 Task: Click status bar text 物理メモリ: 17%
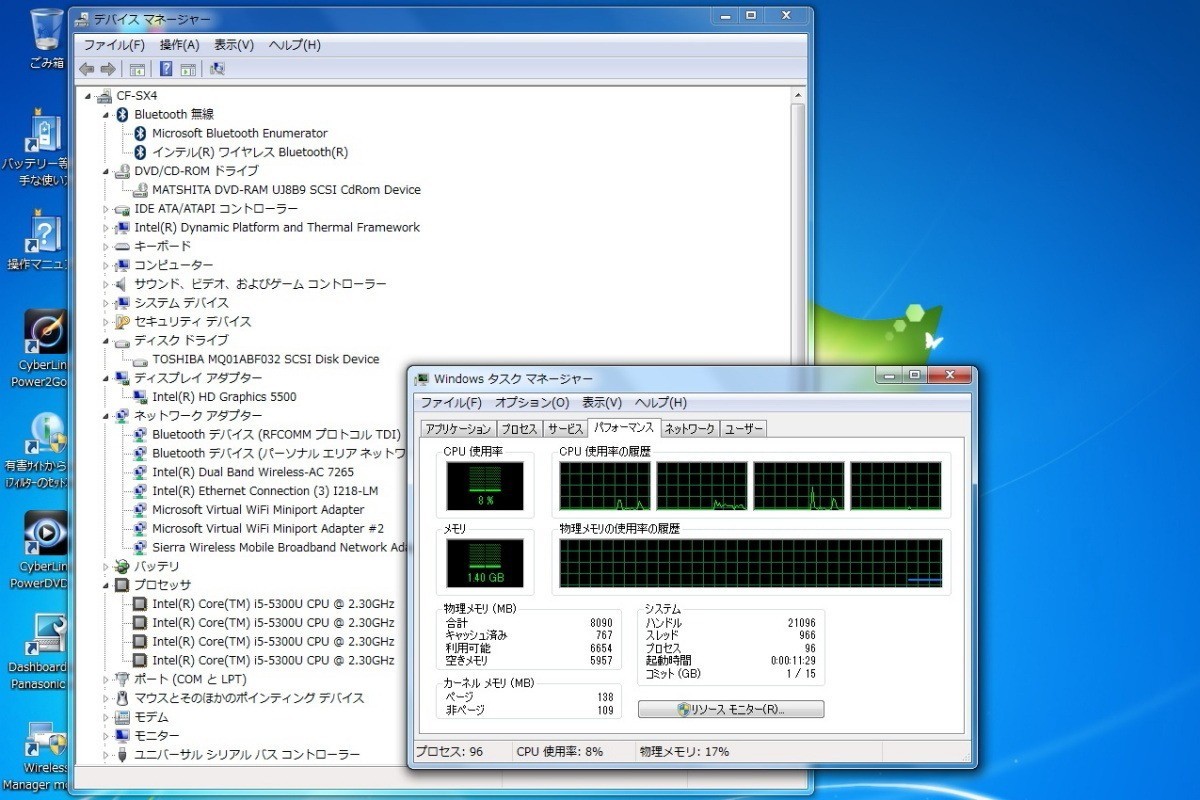pyautogui.click(x=685, y=752)
